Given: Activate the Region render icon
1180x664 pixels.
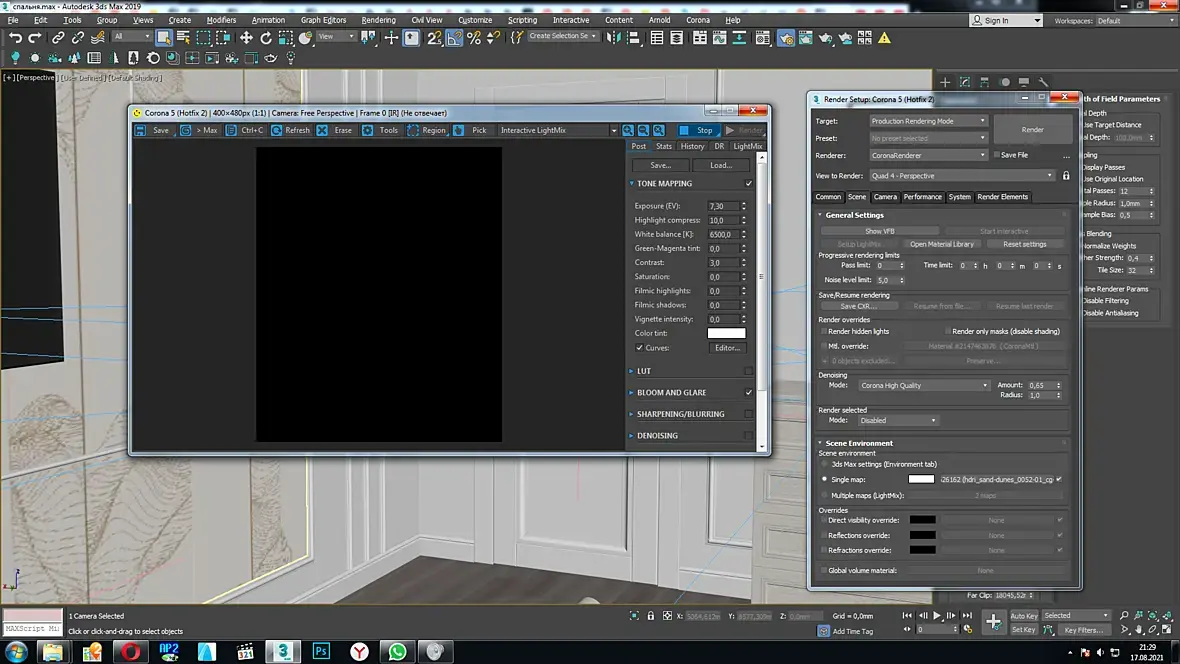Looking at the screenshot, I should (x=412, y=130).
